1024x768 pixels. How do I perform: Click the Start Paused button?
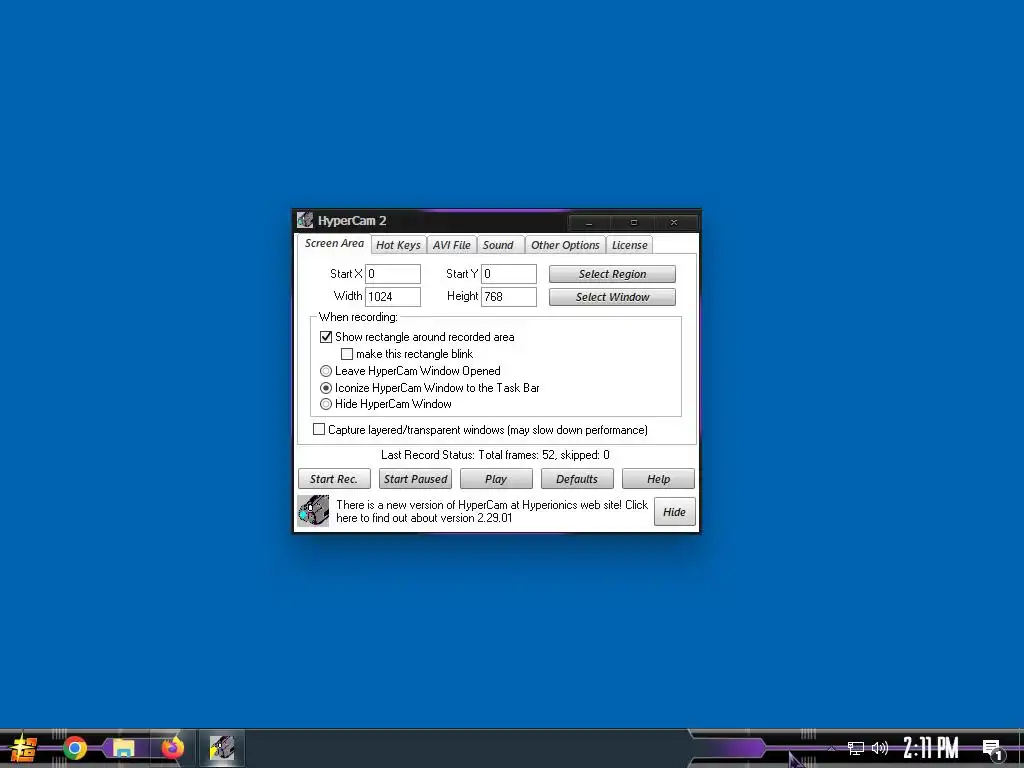[415, 479]
